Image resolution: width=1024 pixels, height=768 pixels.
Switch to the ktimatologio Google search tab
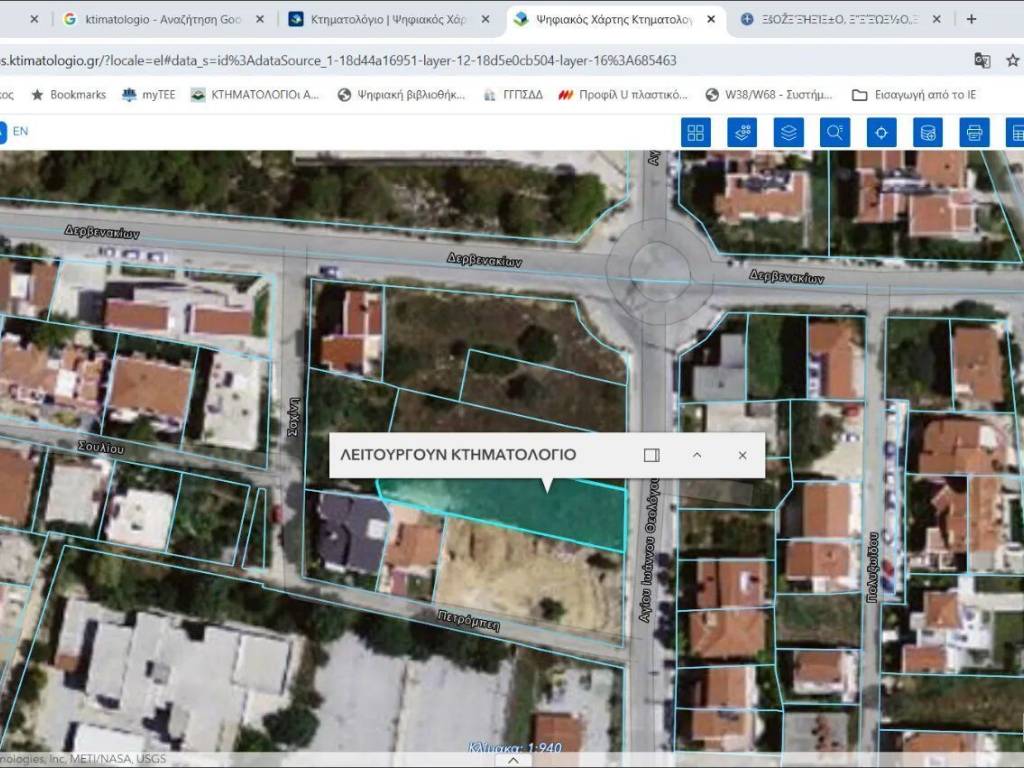[162, 19]
